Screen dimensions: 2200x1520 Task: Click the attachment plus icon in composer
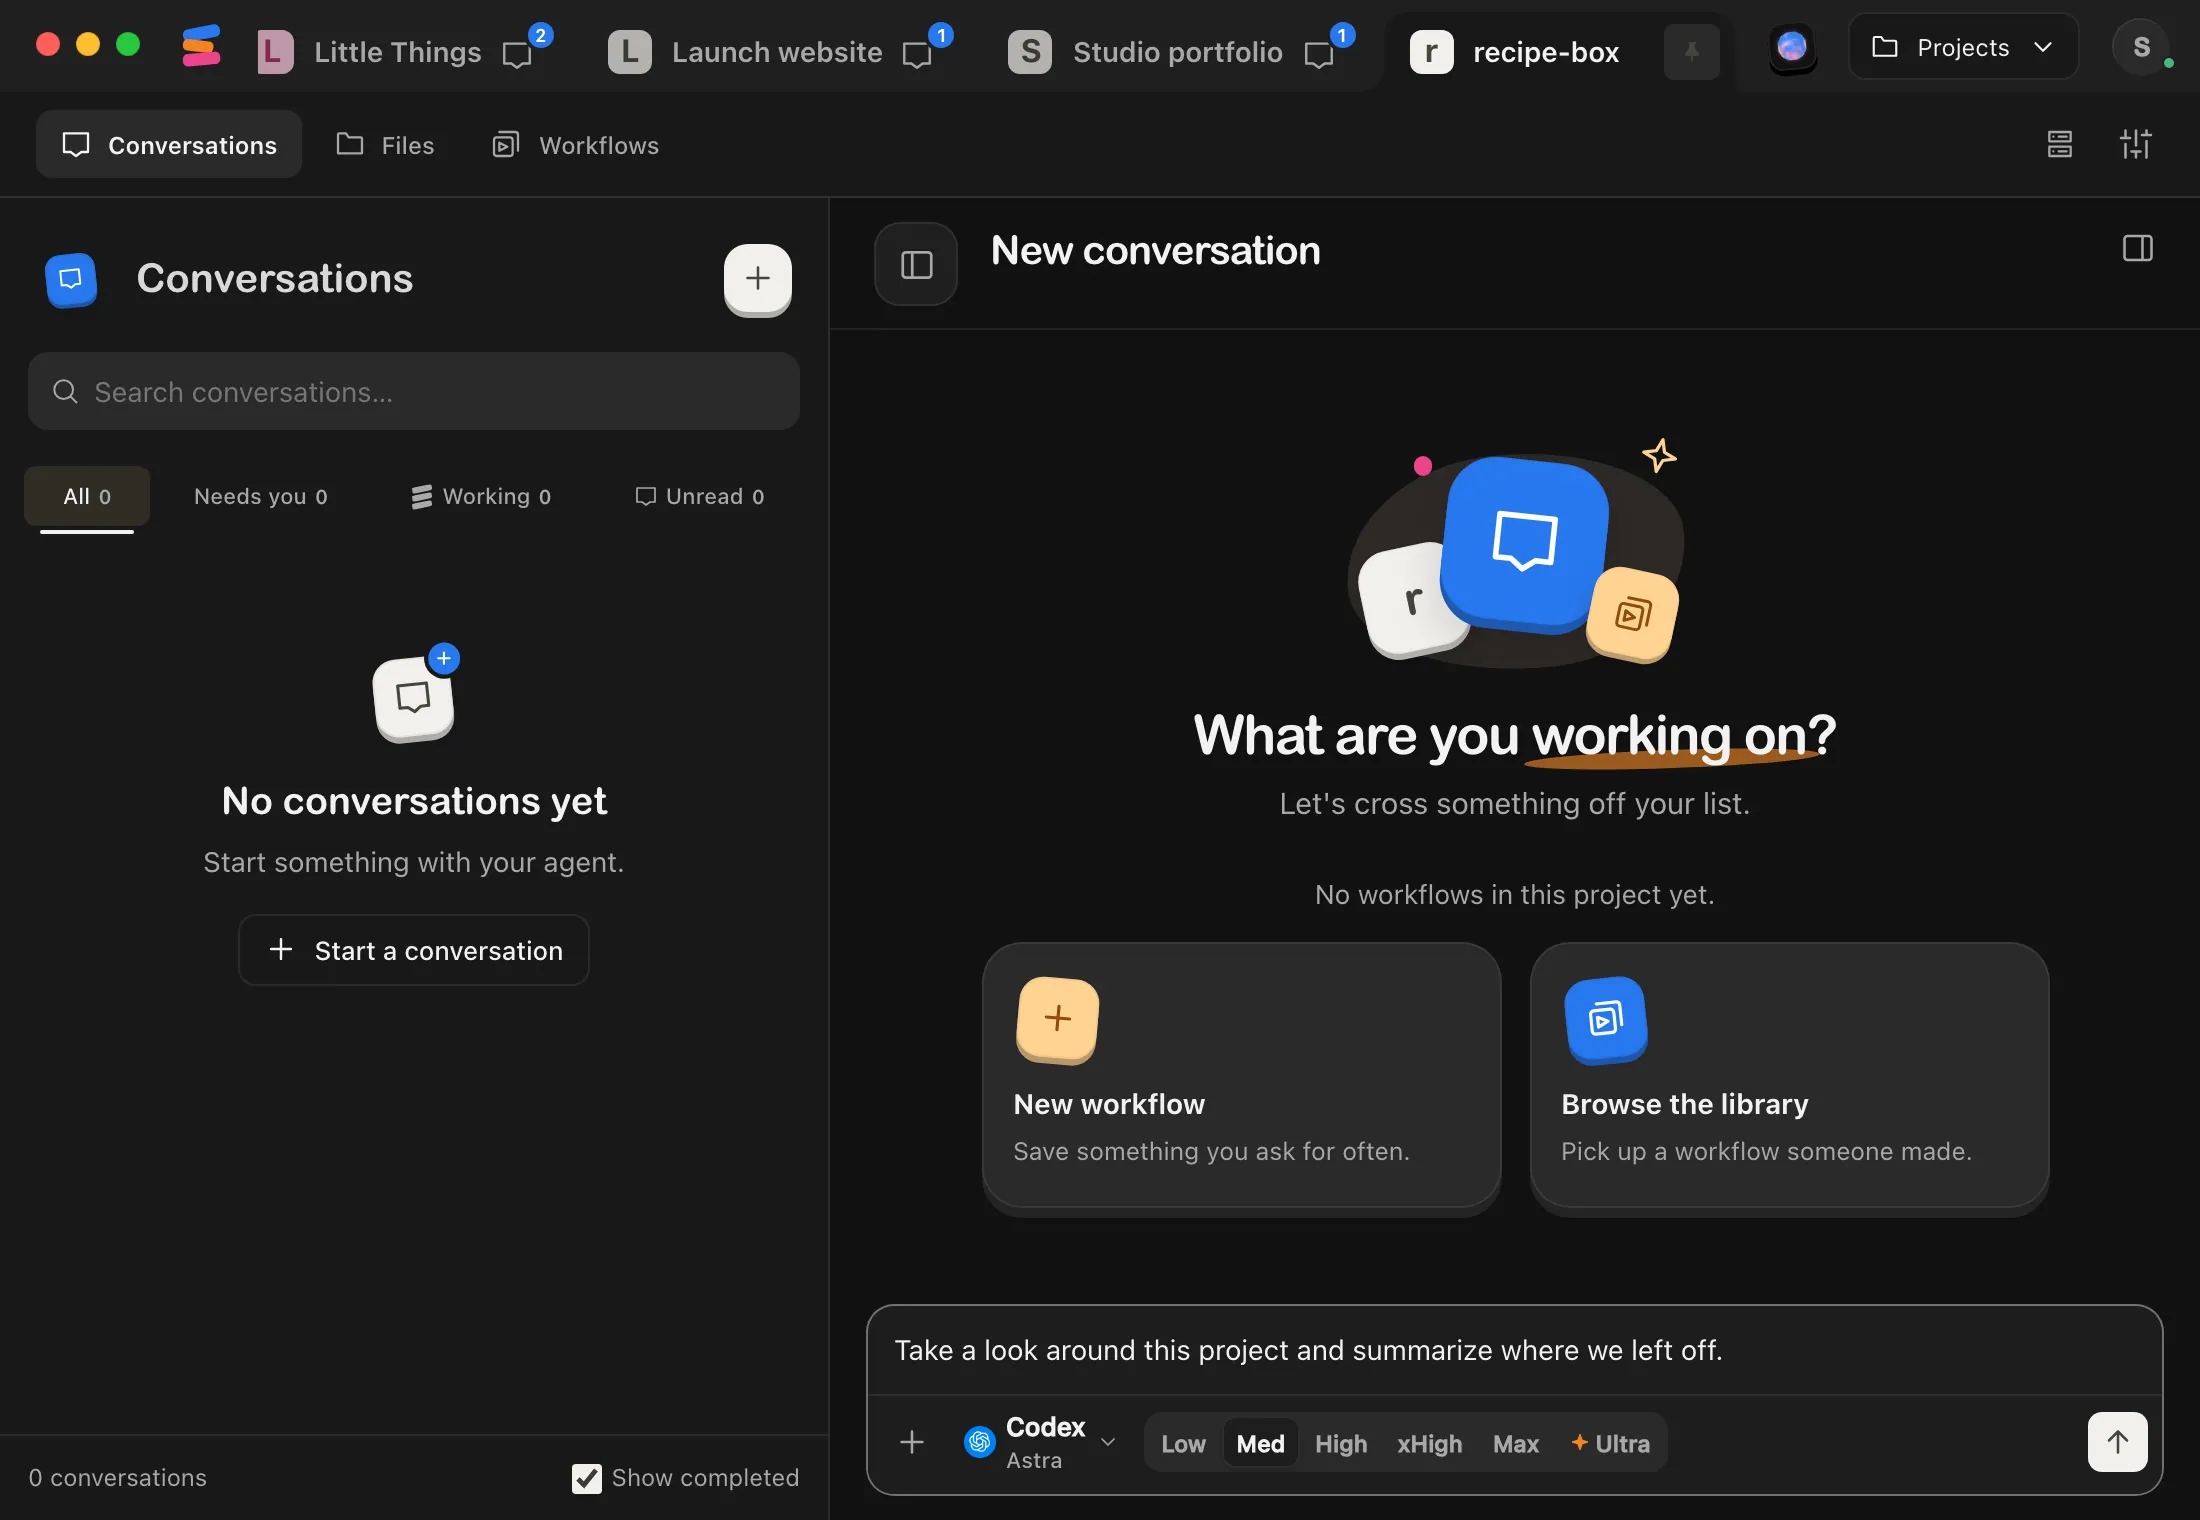912,1442
